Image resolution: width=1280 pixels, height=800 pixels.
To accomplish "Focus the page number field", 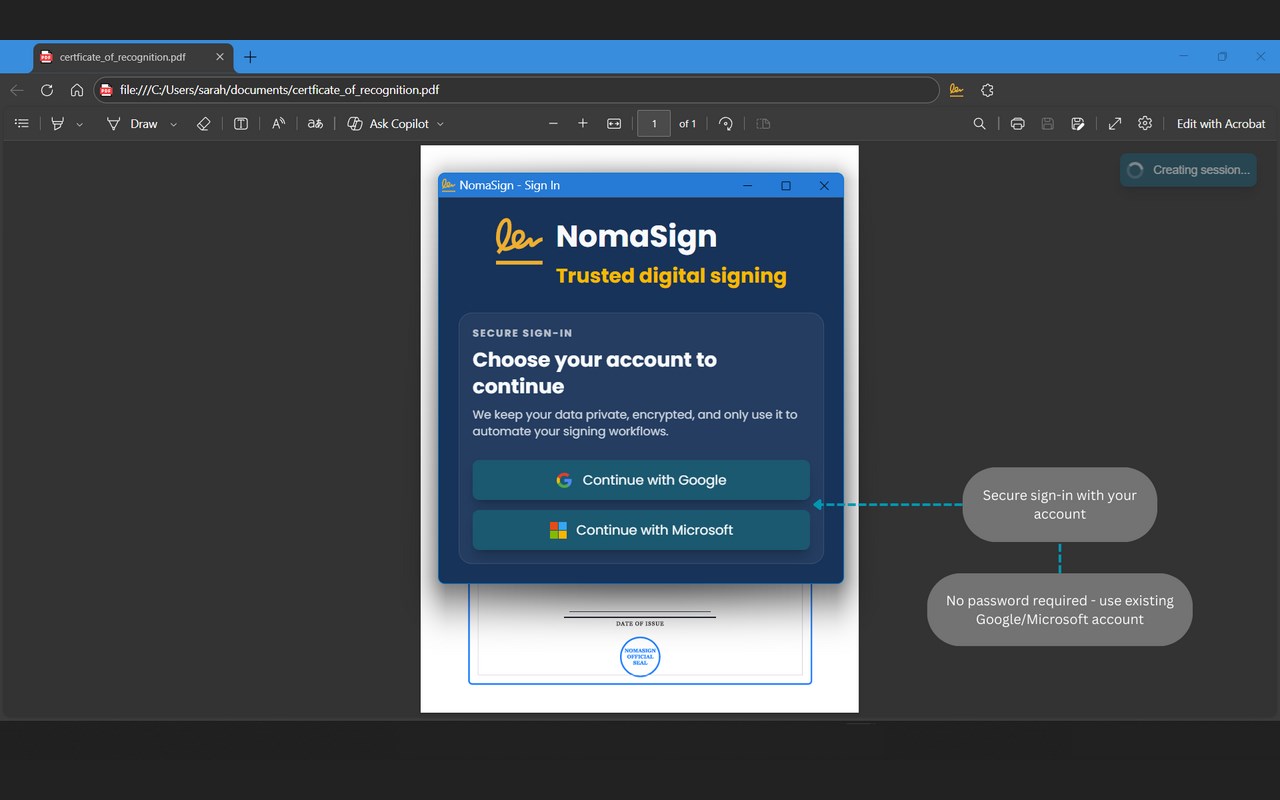I will (x=654, y=124).
